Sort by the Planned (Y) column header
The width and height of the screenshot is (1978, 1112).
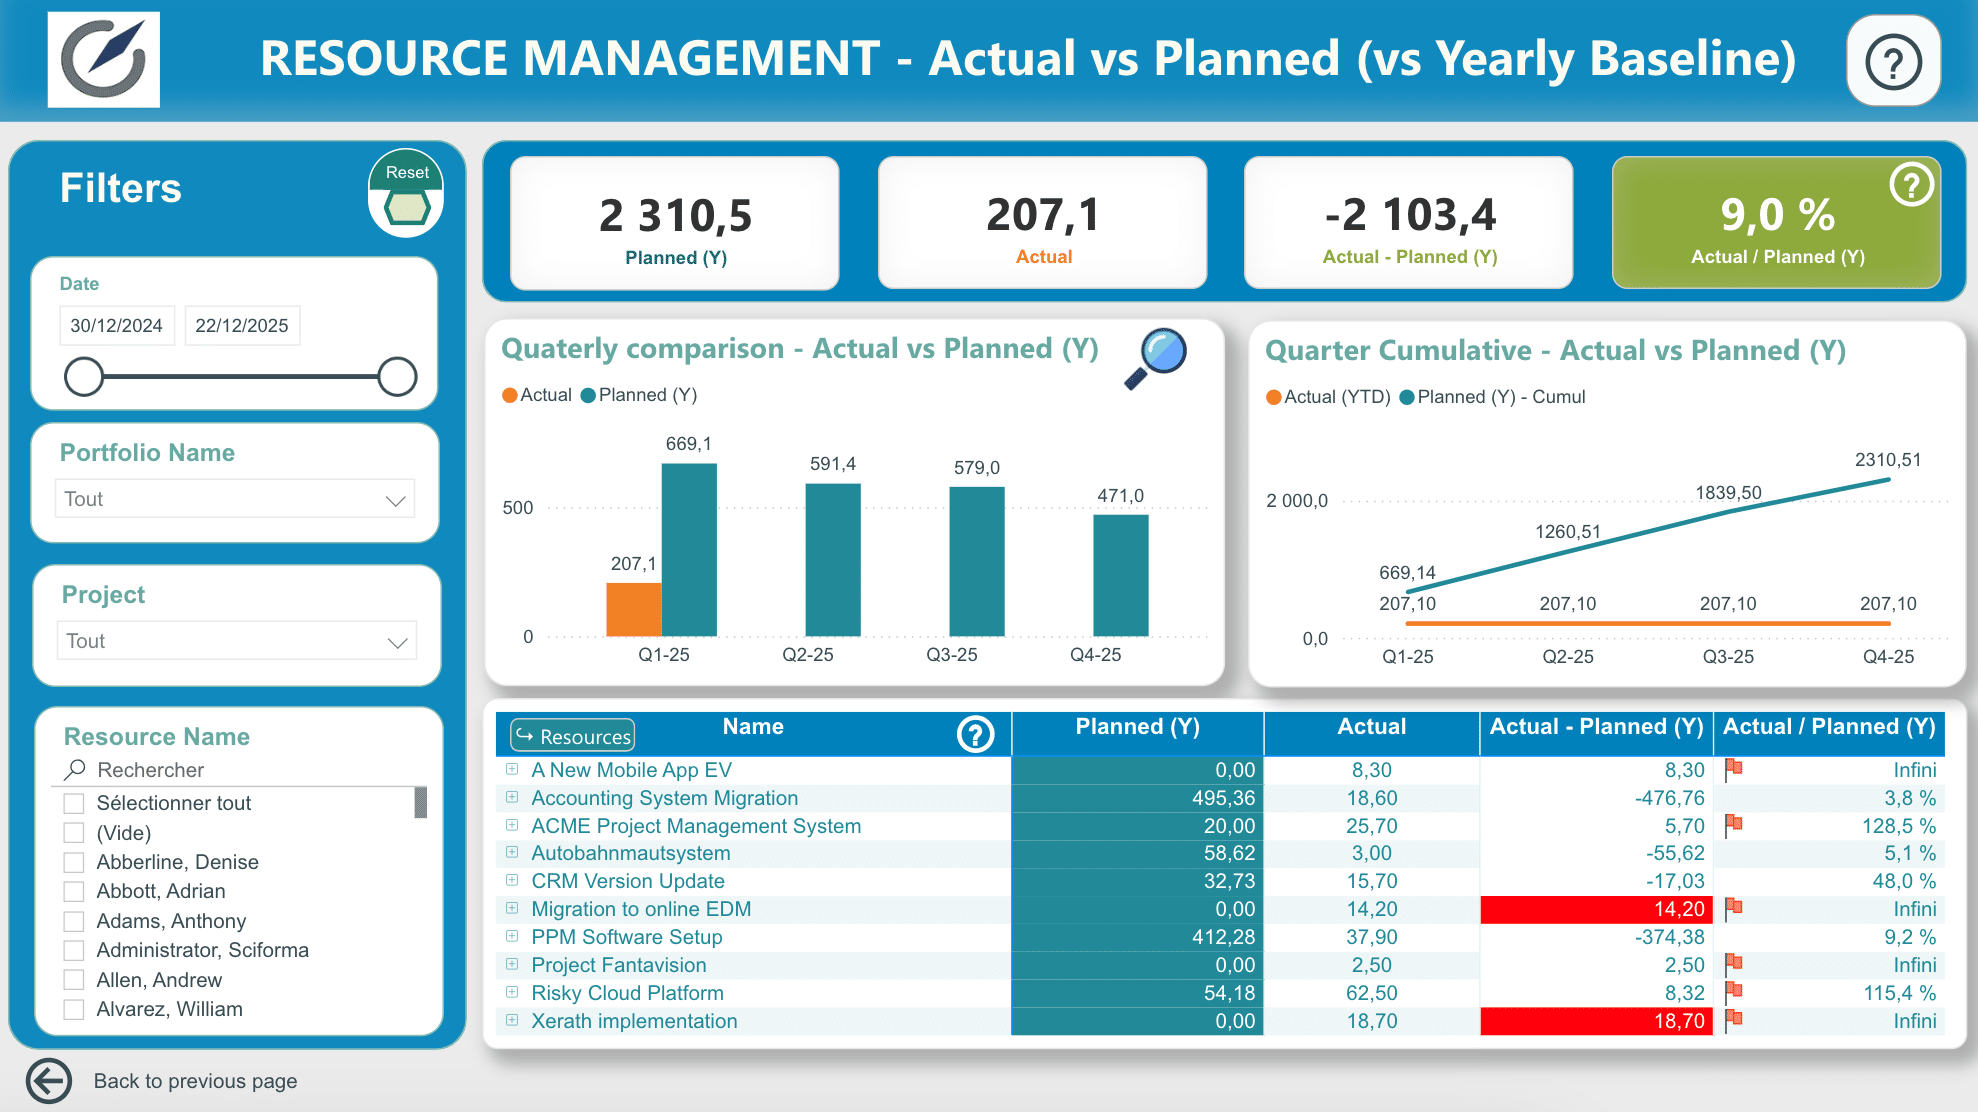1137,727
